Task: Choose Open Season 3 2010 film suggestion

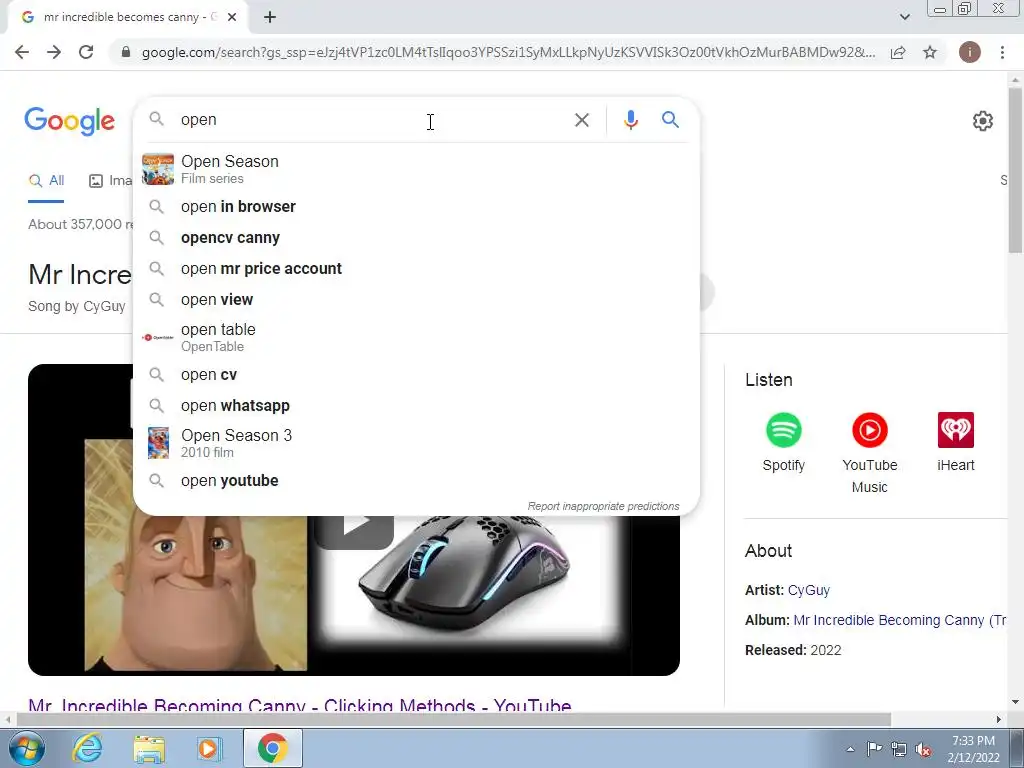Action: point(416,443)
